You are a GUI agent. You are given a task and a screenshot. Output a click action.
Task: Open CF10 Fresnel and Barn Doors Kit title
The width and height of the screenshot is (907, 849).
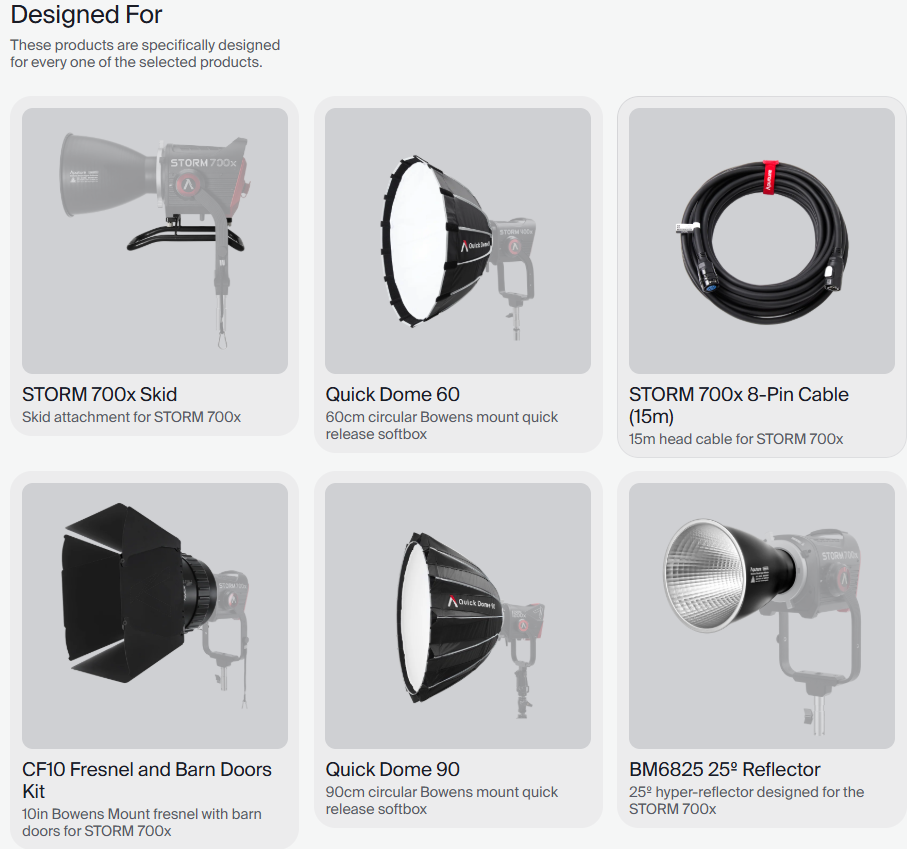[x=146, y=780]
